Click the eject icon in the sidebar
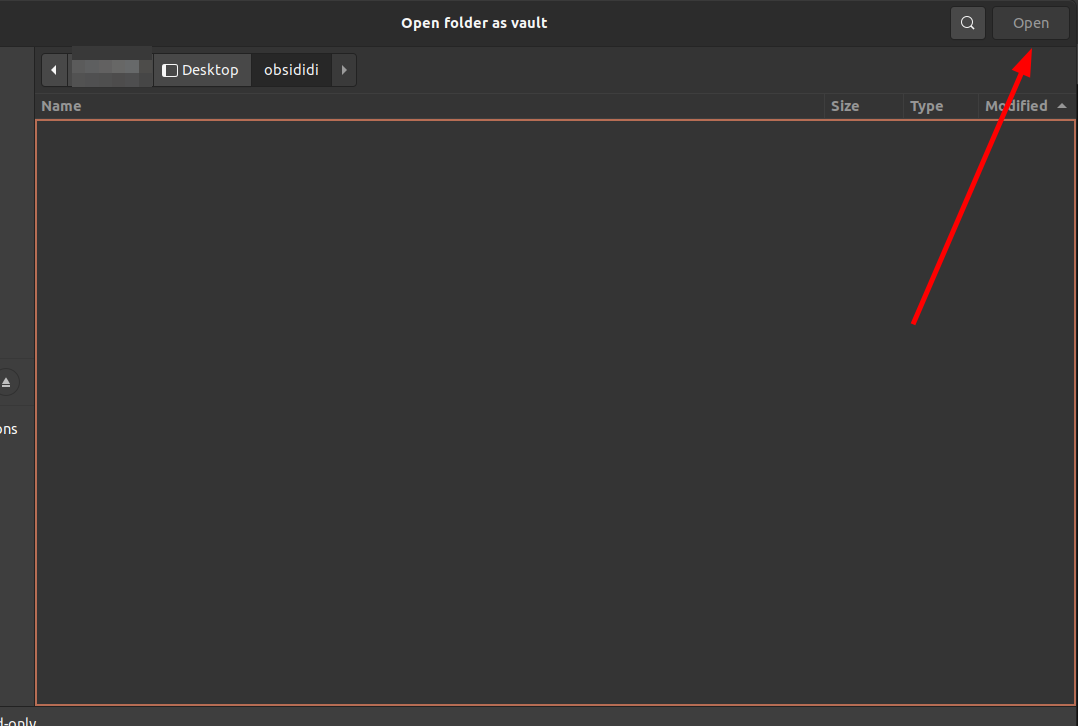The height and width of the screenshot is (726, 1078). 6,383
